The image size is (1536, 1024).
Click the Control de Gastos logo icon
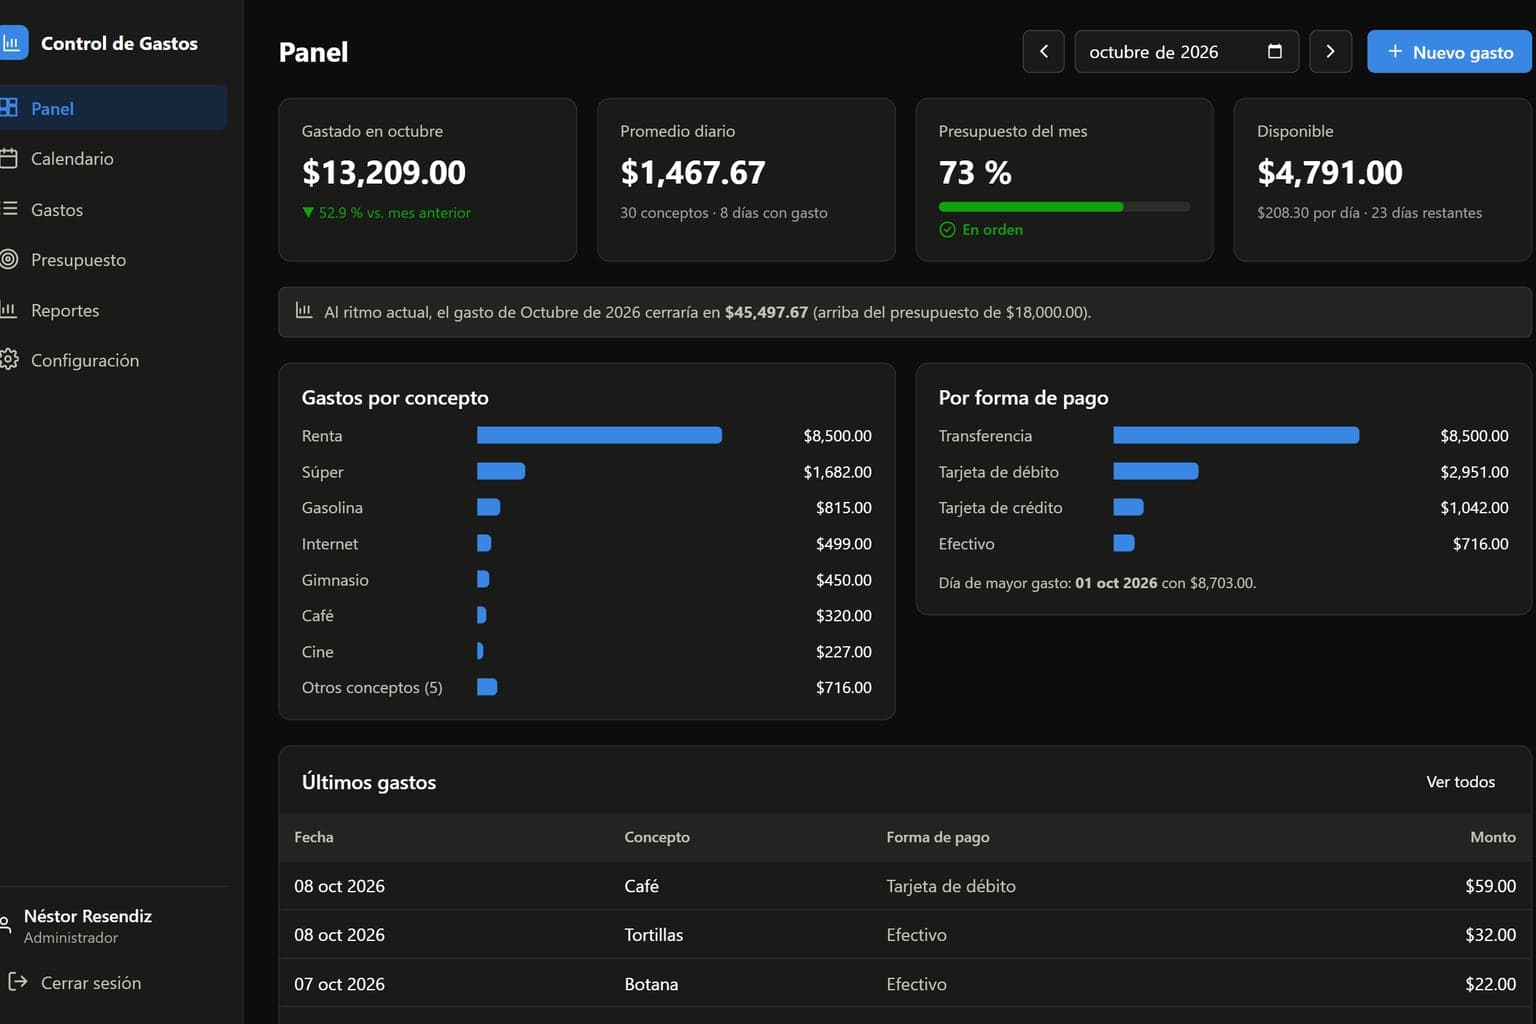(11, 43)
